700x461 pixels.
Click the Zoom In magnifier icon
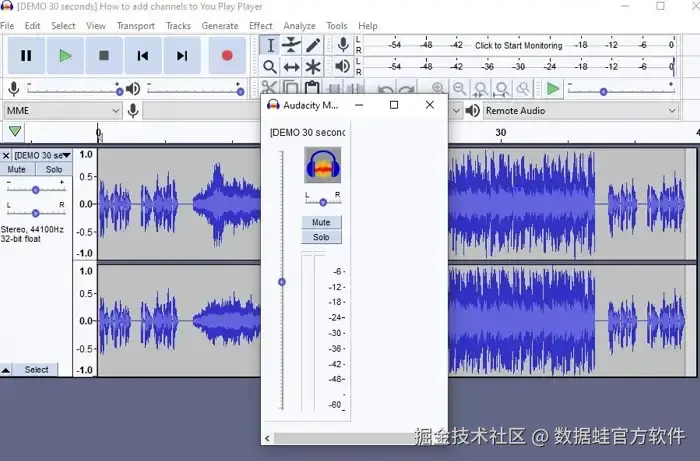(x=438, y=88)
